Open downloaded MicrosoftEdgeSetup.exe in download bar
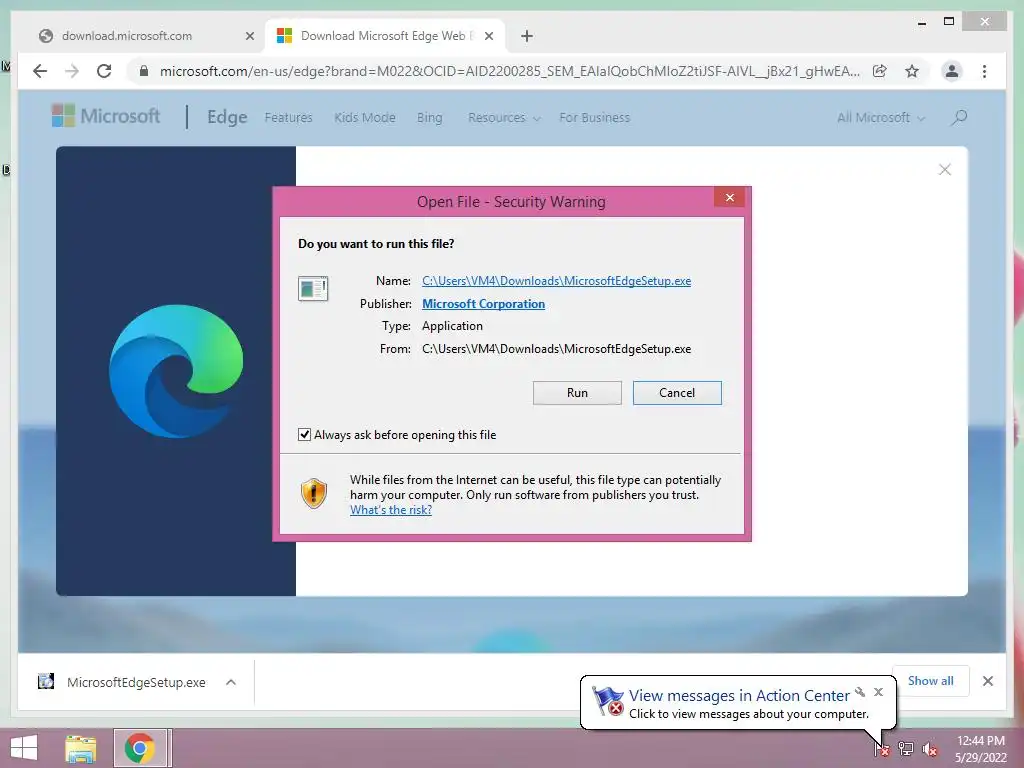 [x=136, y=682]
